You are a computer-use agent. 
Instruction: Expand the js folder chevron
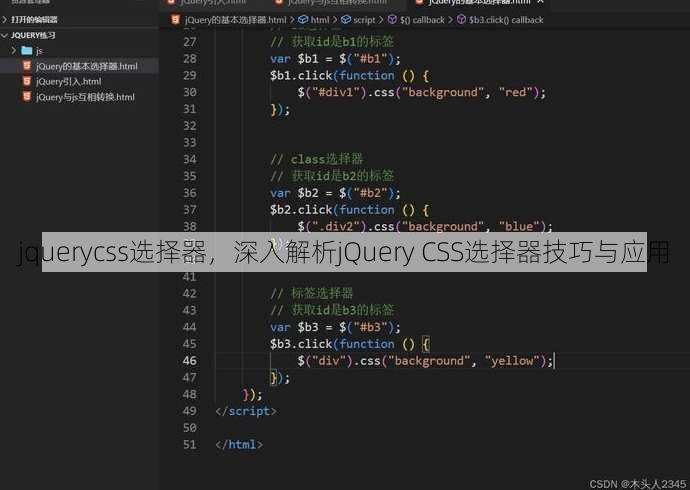(x=14, y=51)
